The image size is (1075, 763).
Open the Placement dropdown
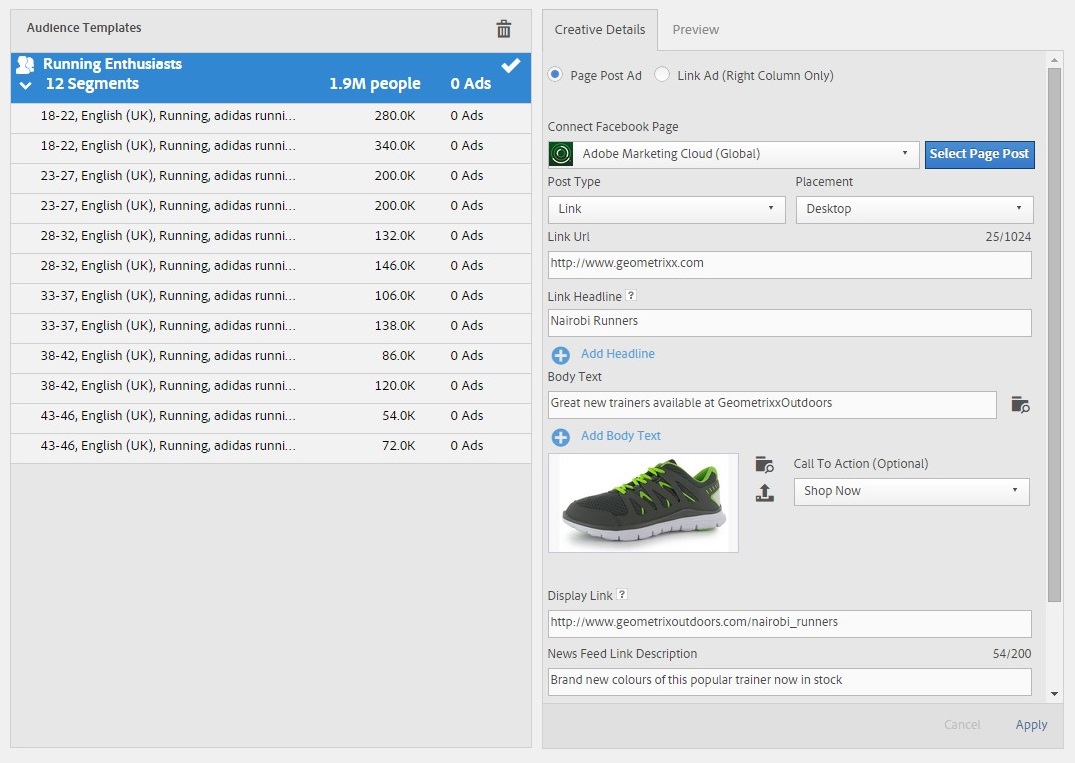coord(914,209)
